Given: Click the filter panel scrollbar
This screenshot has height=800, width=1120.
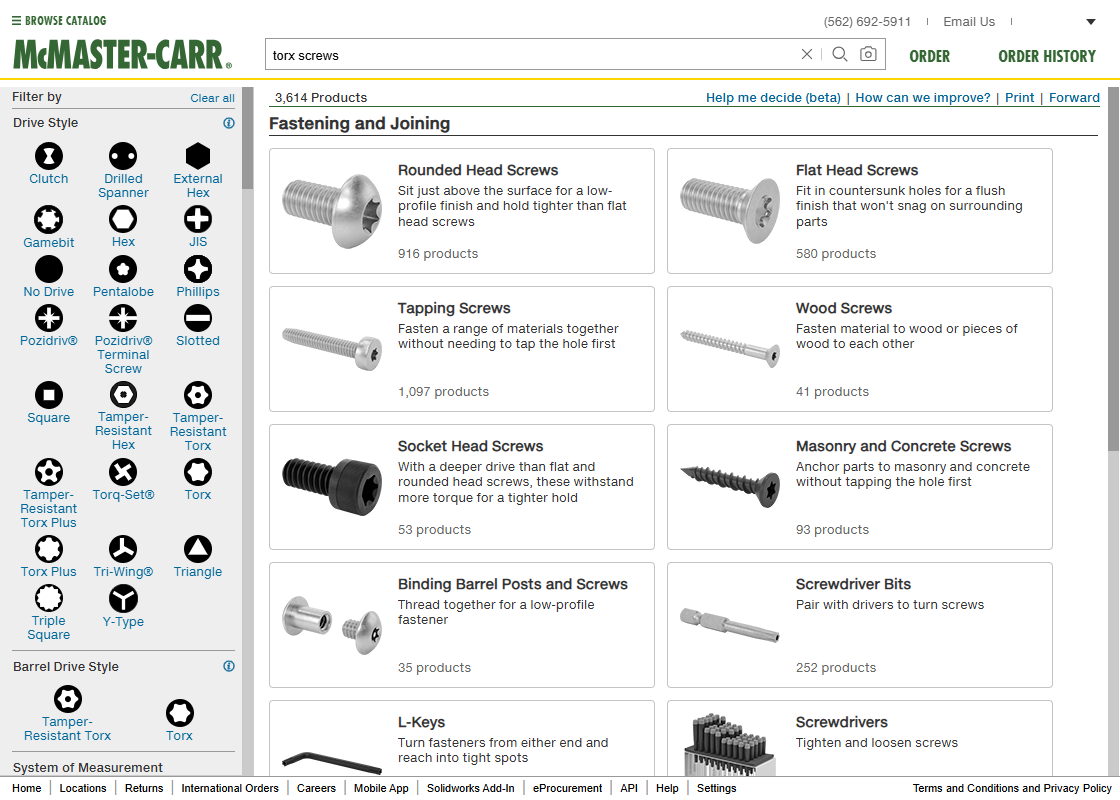Looking at the screenshot, I should [248, 139].
